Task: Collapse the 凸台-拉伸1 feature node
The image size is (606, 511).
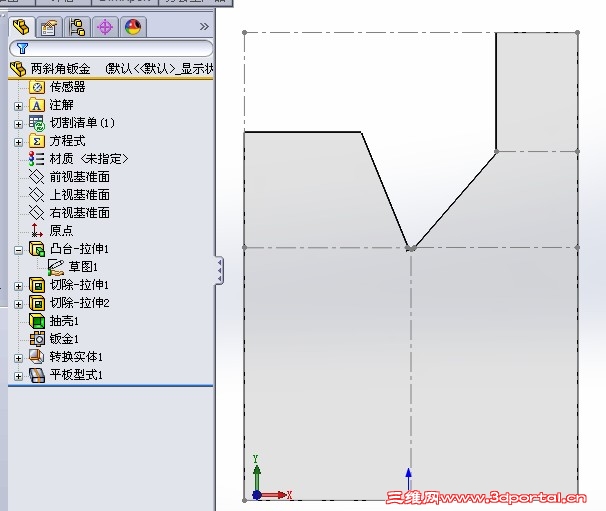Action: [18, 250]
